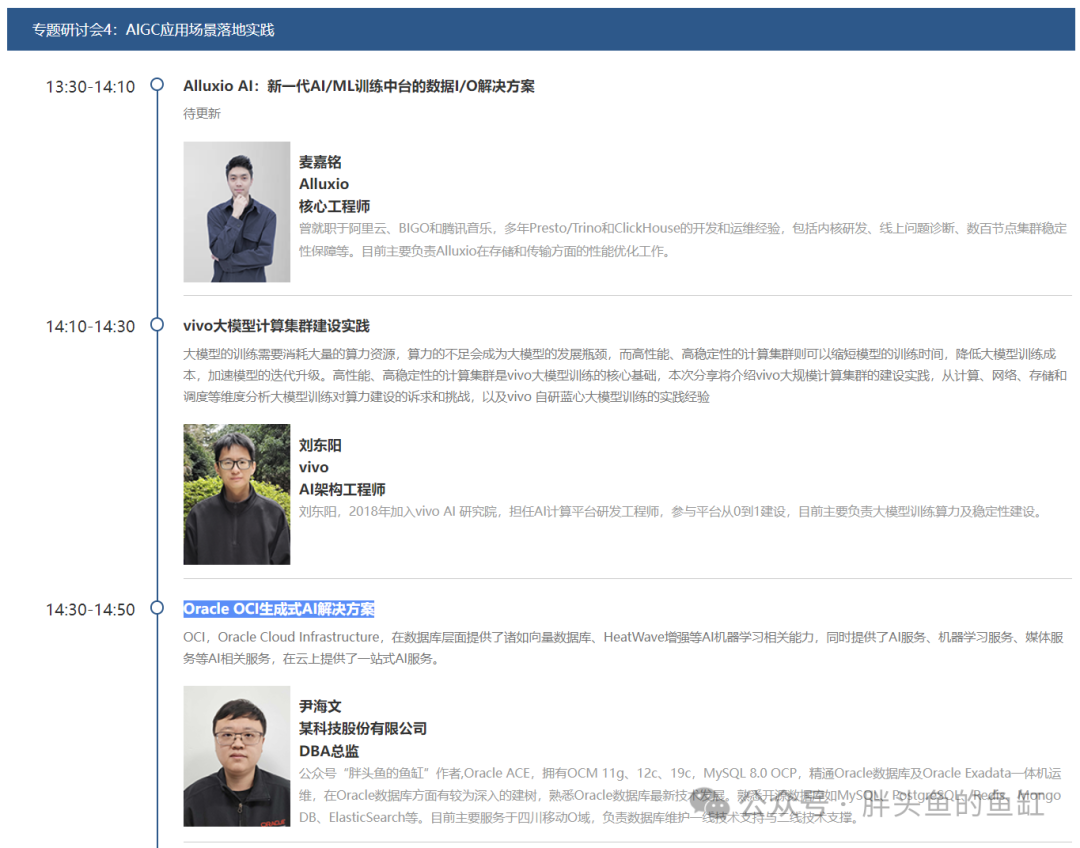Select the company name vivo under 刘东阳
This screenshot has width=1080, height=848.
313,467
